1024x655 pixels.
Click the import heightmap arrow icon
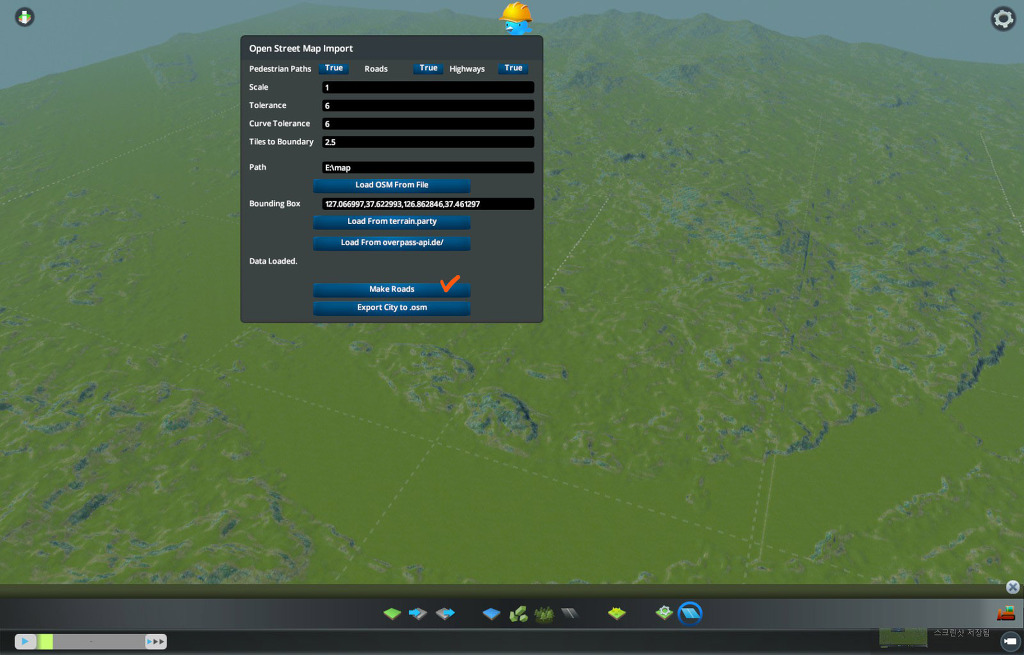(418, 613)
